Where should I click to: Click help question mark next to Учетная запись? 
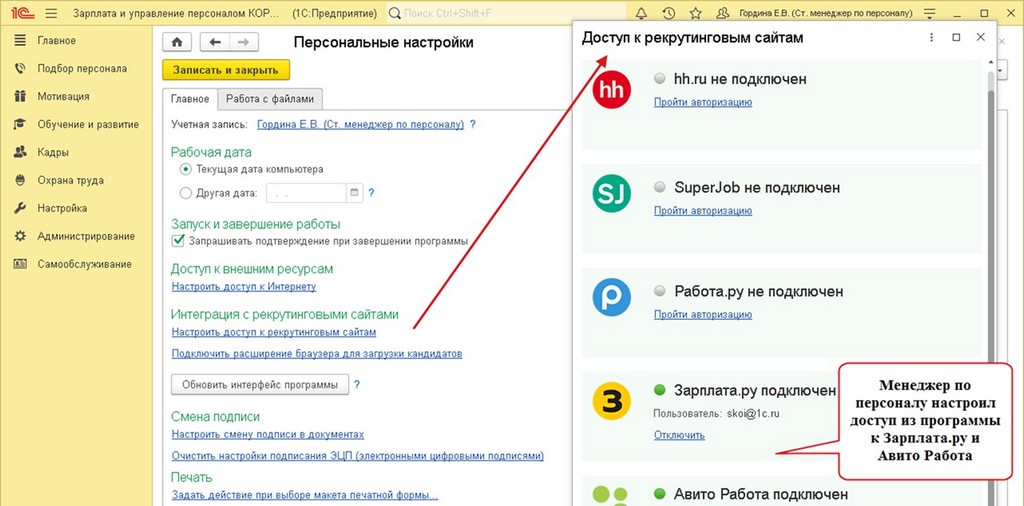(x=473, y=124)
